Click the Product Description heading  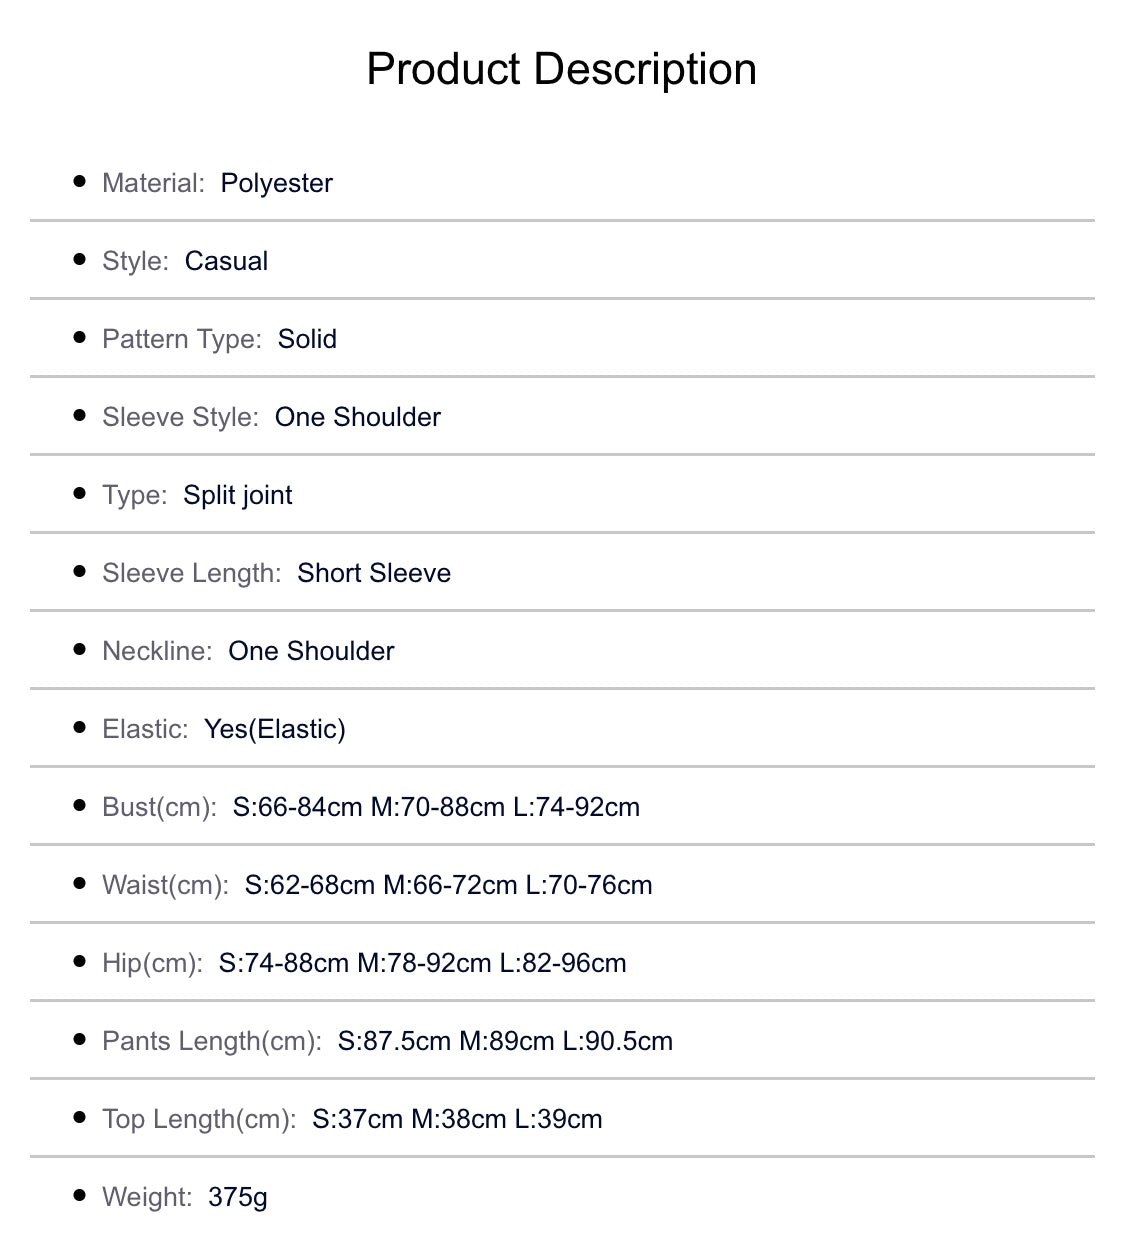[x=561, y=69]
